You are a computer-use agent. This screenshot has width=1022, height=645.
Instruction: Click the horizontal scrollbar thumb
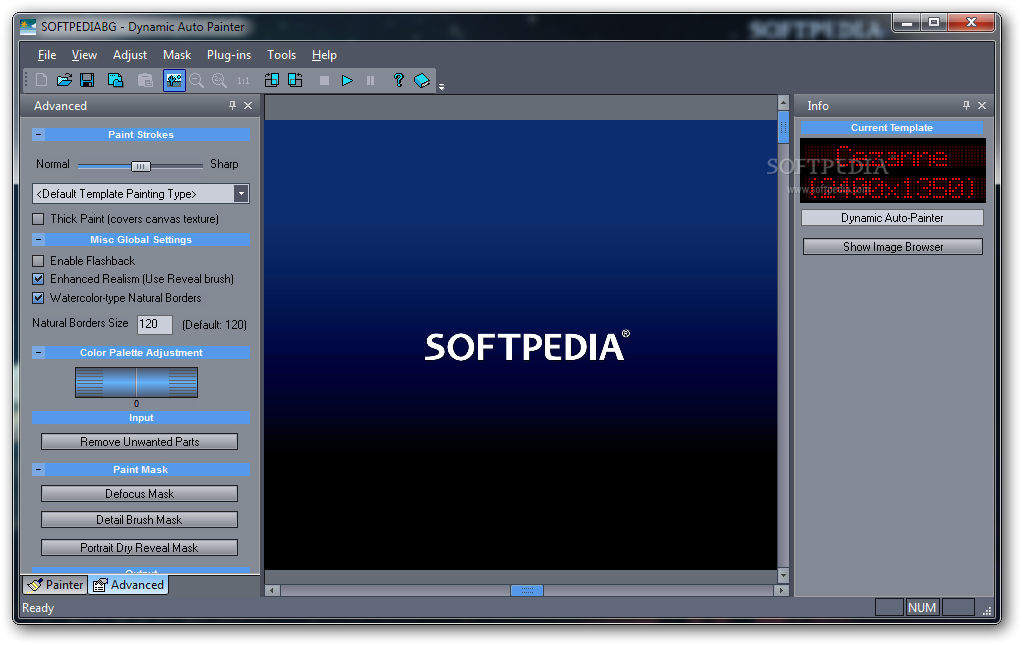(527, 590)
